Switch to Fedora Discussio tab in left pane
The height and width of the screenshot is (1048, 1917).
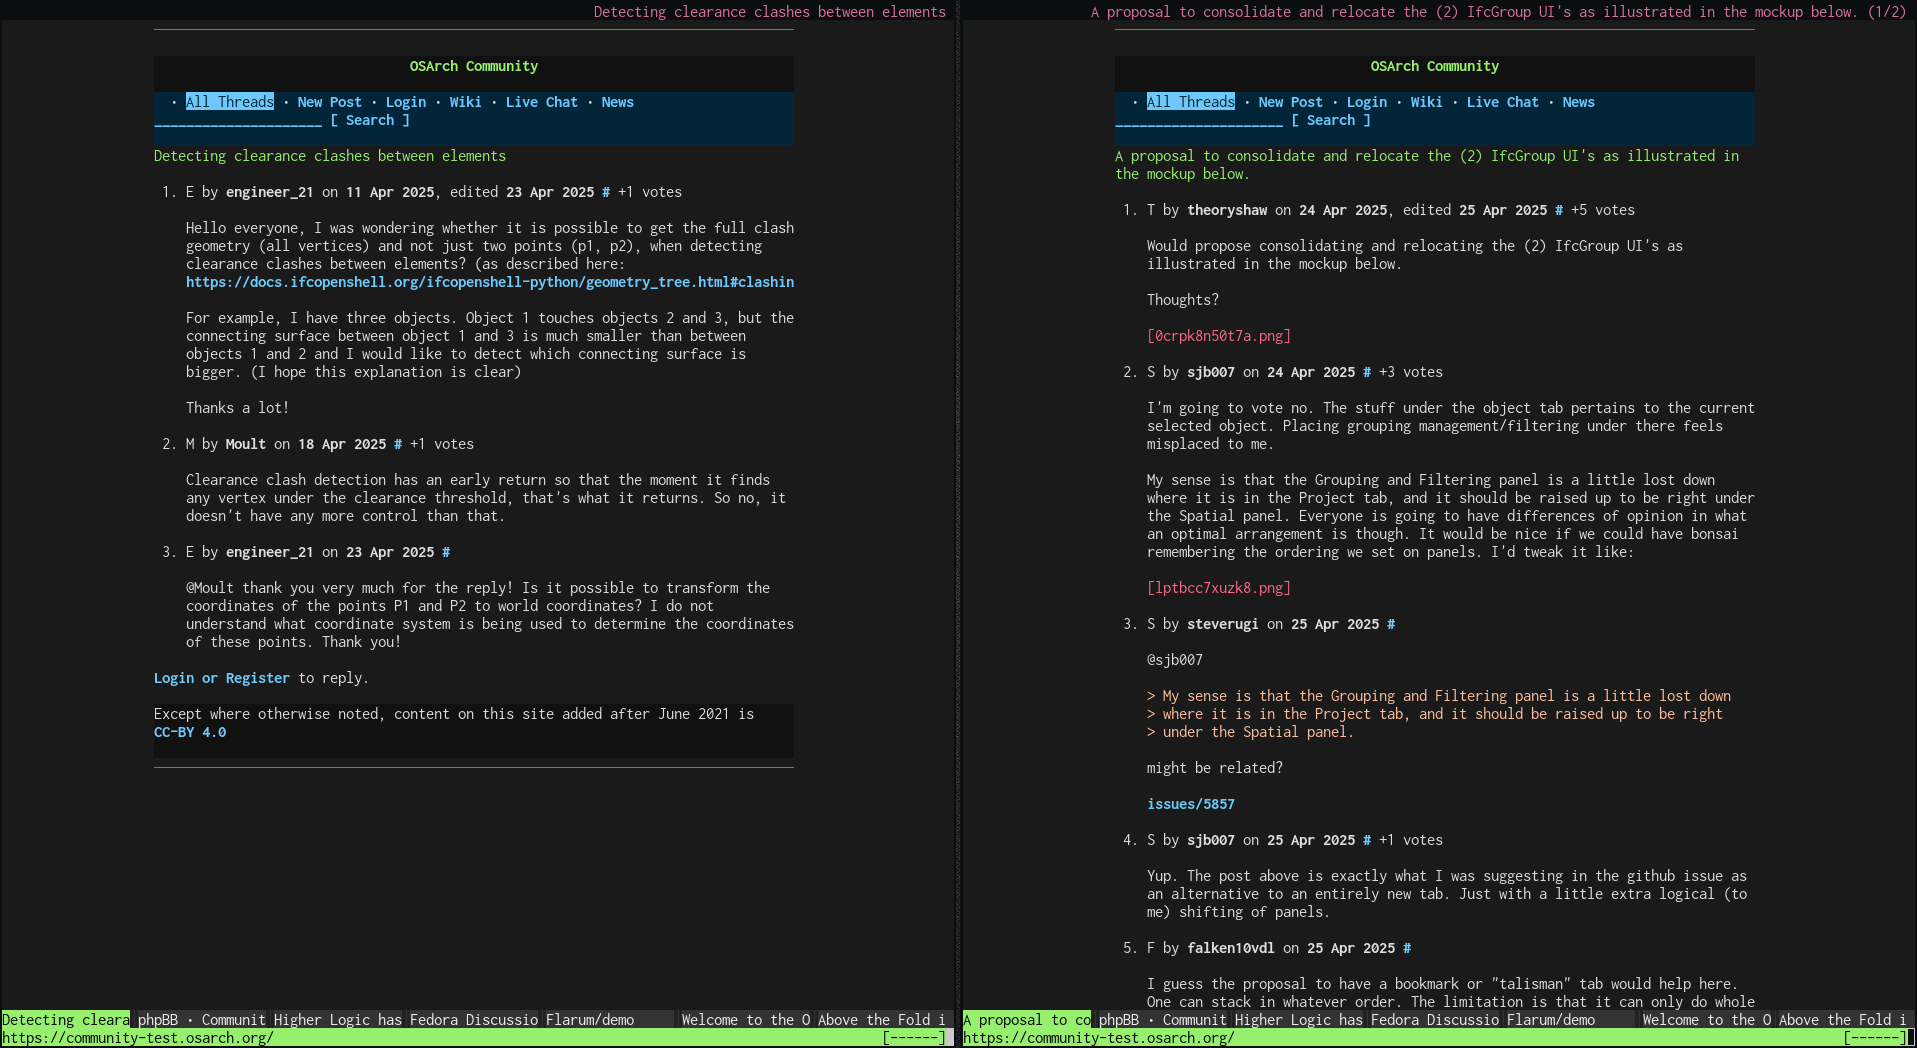point(474,1020)
